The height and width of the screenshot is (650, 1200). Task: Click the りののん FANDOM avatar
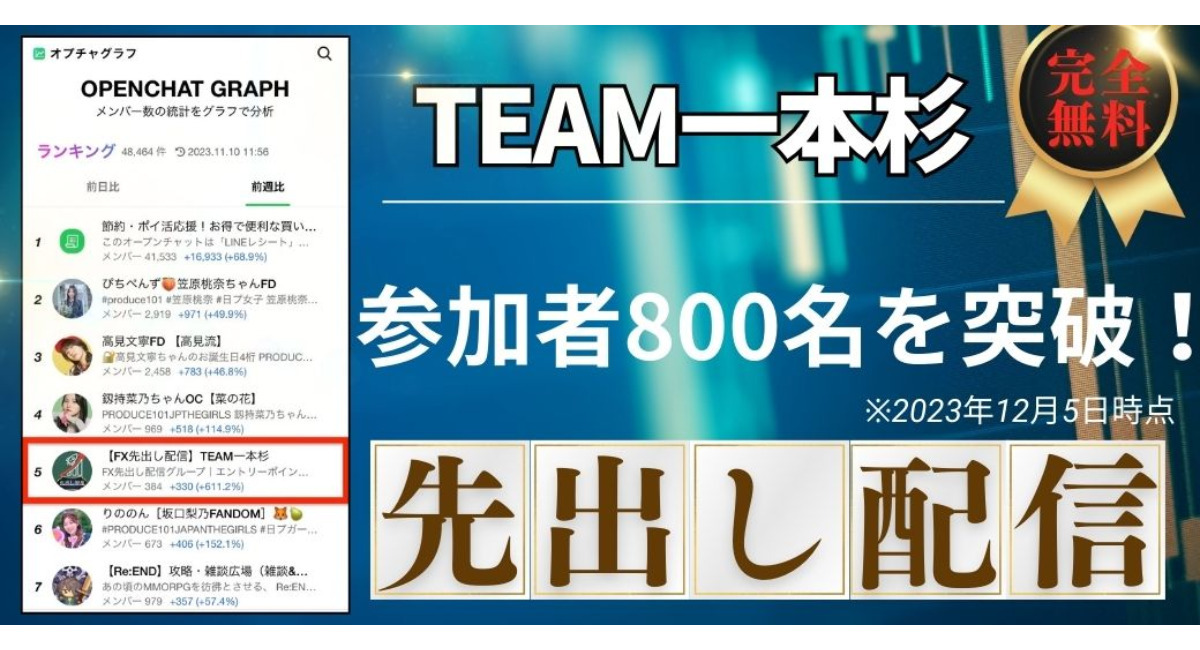[72, 527]
